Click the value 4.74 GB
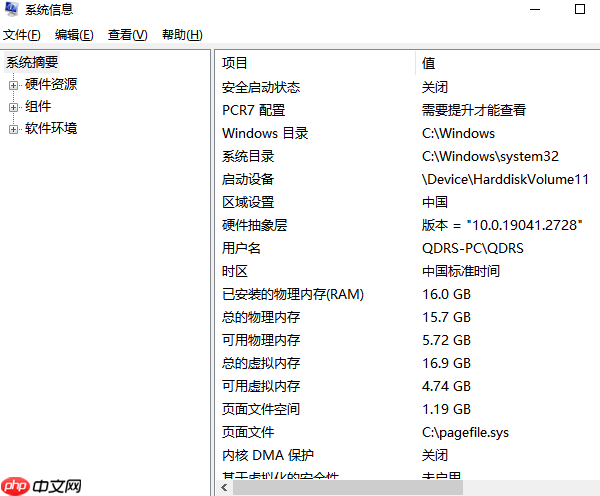Image resolution: width=600 pixels, height=496 pixels. coord(446,386)
